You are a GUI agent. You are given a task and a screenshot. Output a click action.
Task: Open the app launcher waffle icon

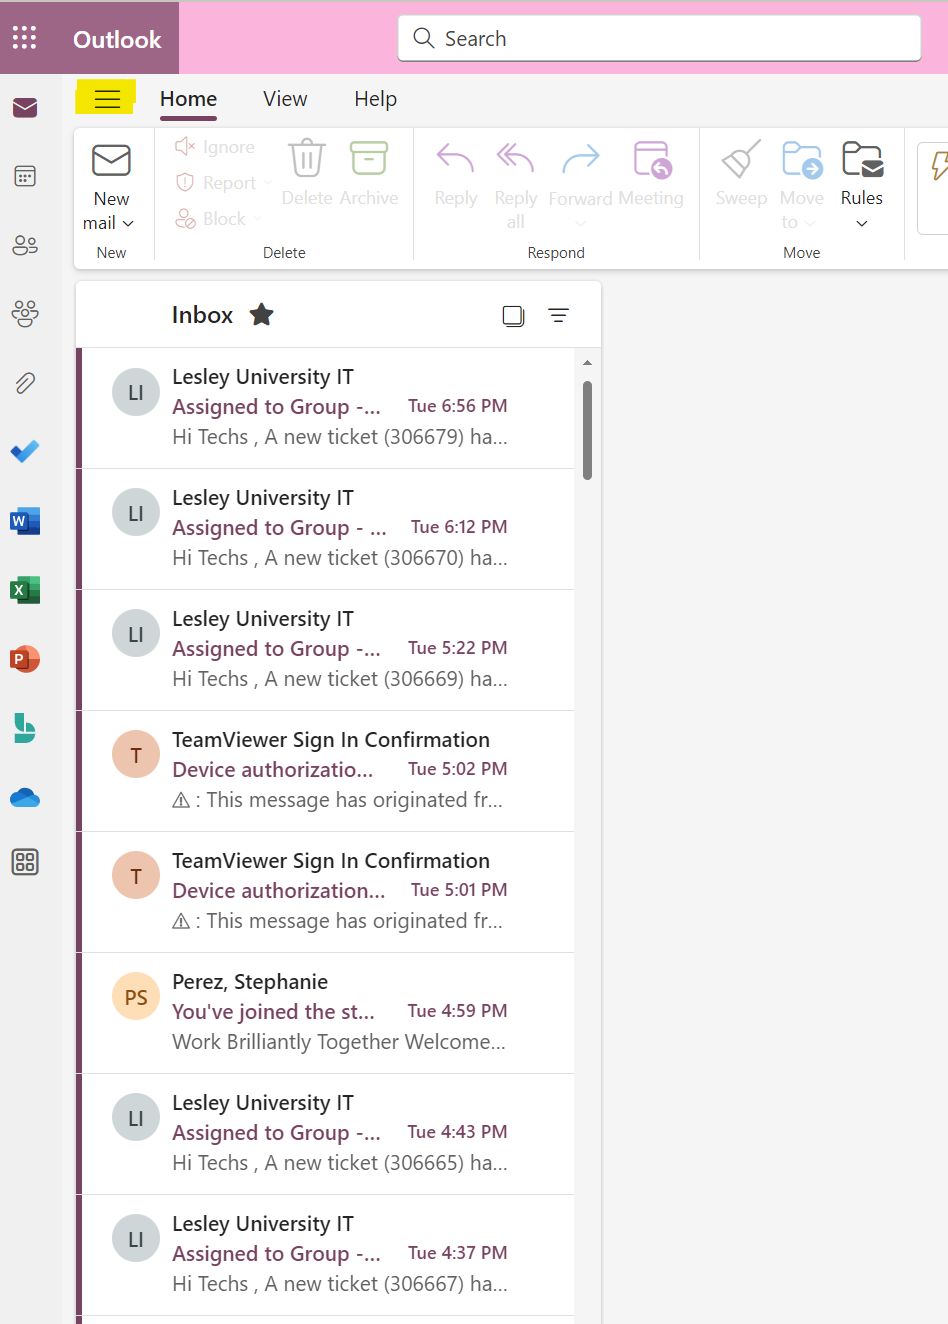tap(24, 38)
